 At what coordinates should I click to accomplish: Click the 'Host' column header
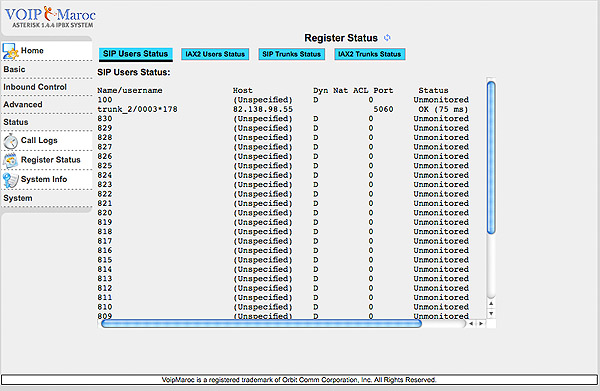(x=243, y=91)
